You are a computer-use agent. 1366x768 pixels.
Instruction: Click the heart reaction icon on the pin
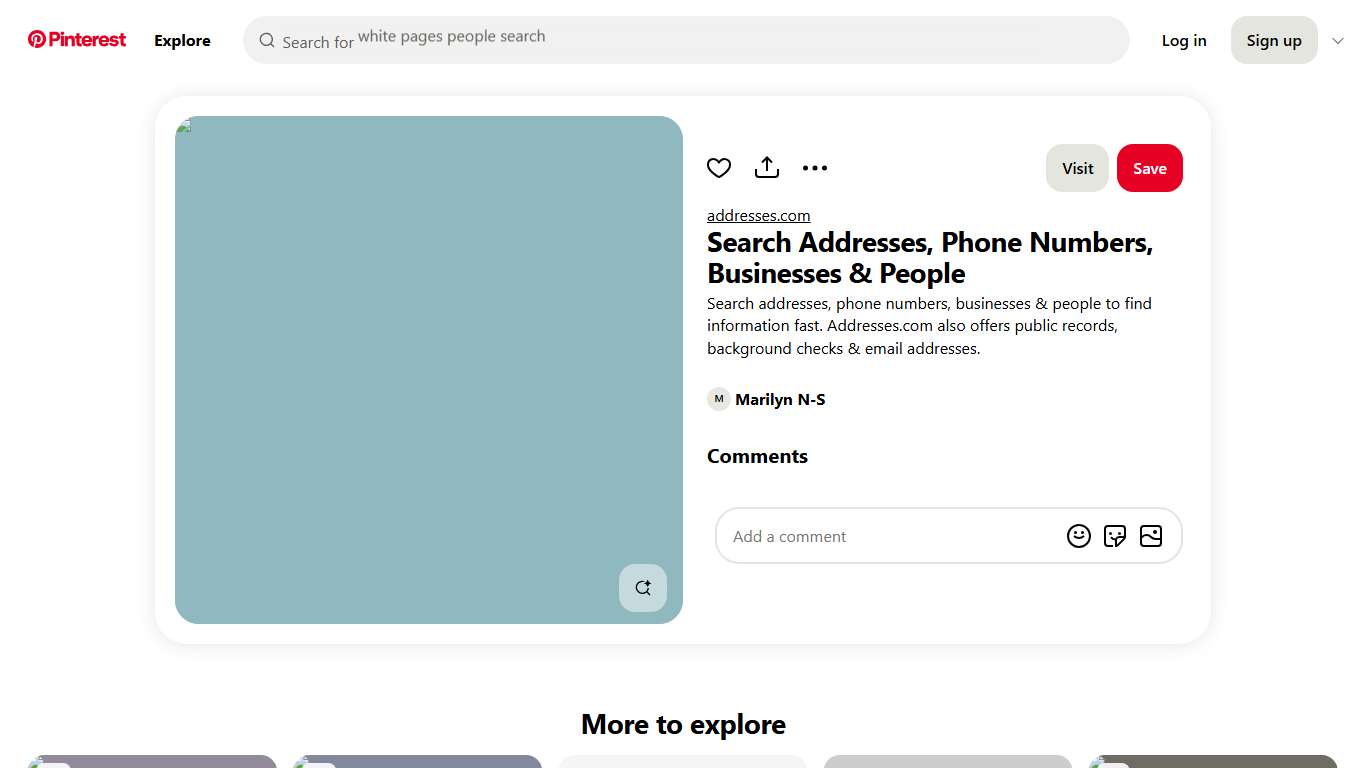pyautogui.click(x=719, y=167)
